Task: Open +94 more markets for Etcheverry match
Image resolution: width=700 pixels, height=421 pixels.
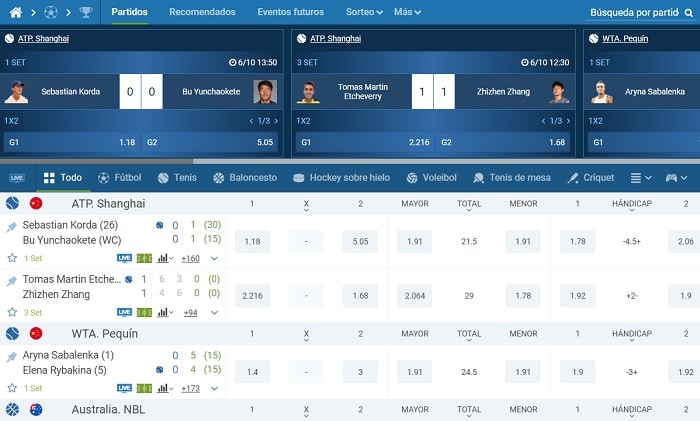Action: (x=191, y=313)
